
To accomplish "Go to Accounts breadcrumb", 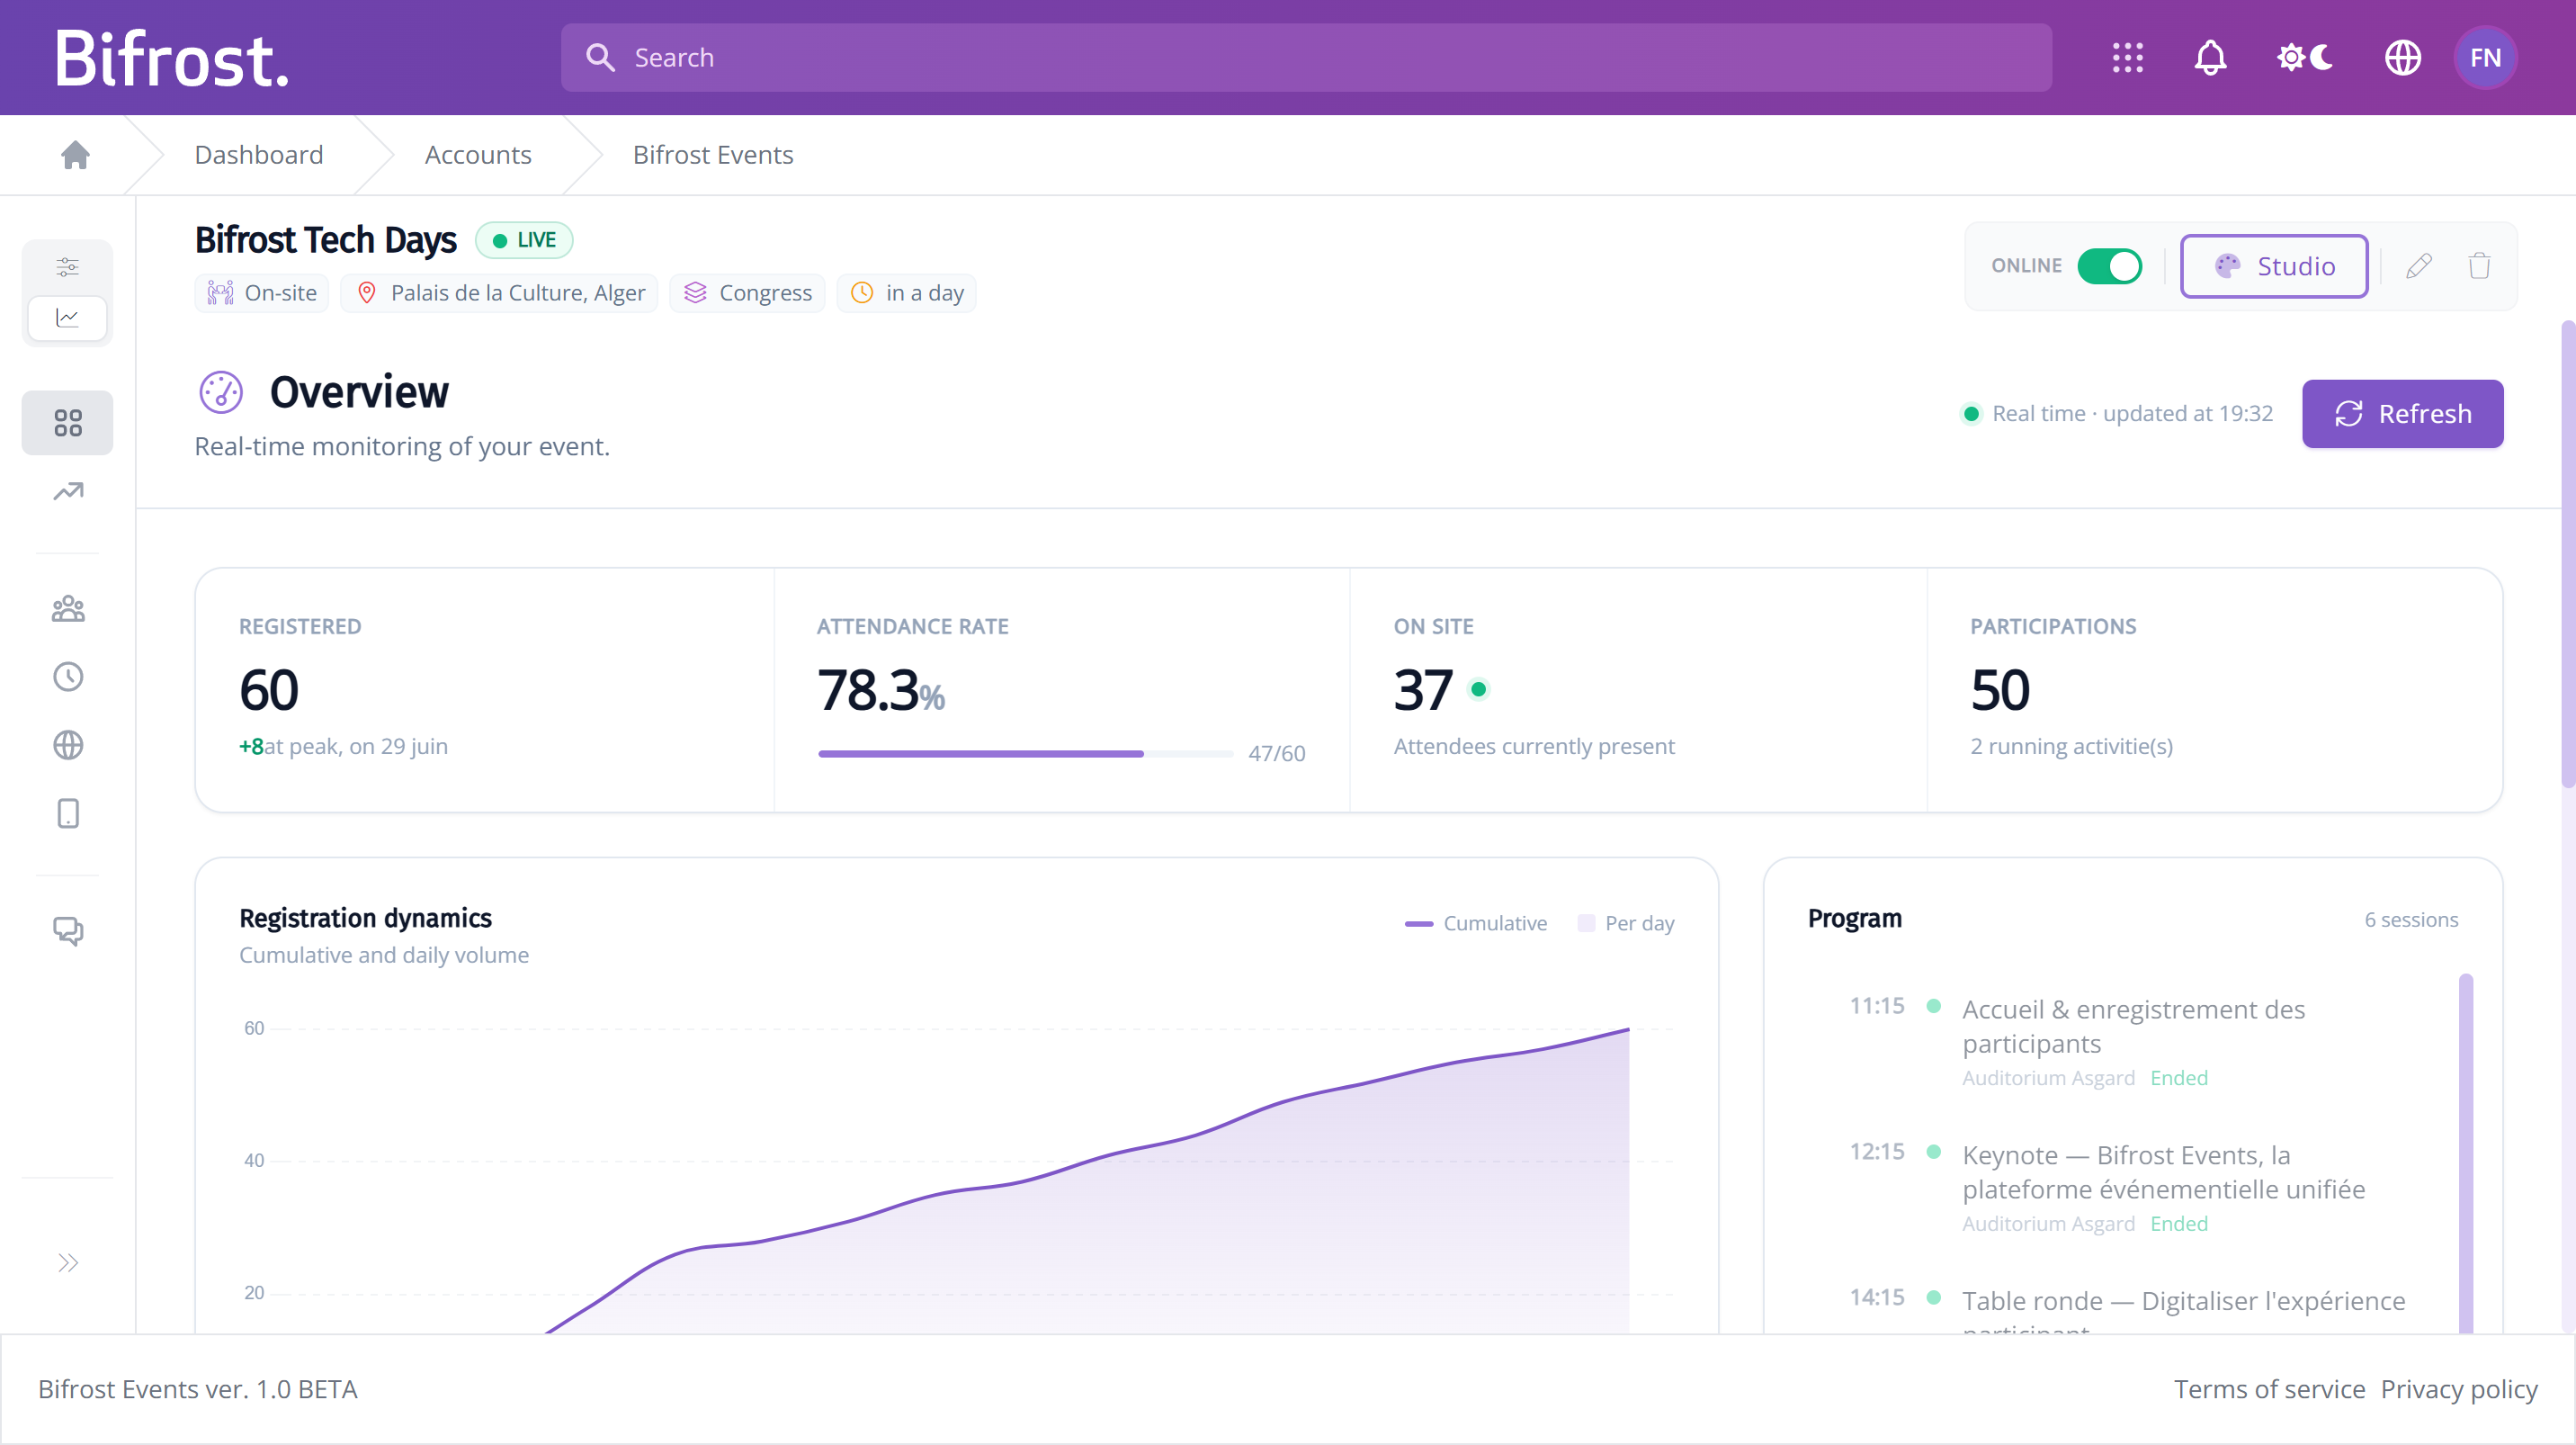I will [478, 155].
